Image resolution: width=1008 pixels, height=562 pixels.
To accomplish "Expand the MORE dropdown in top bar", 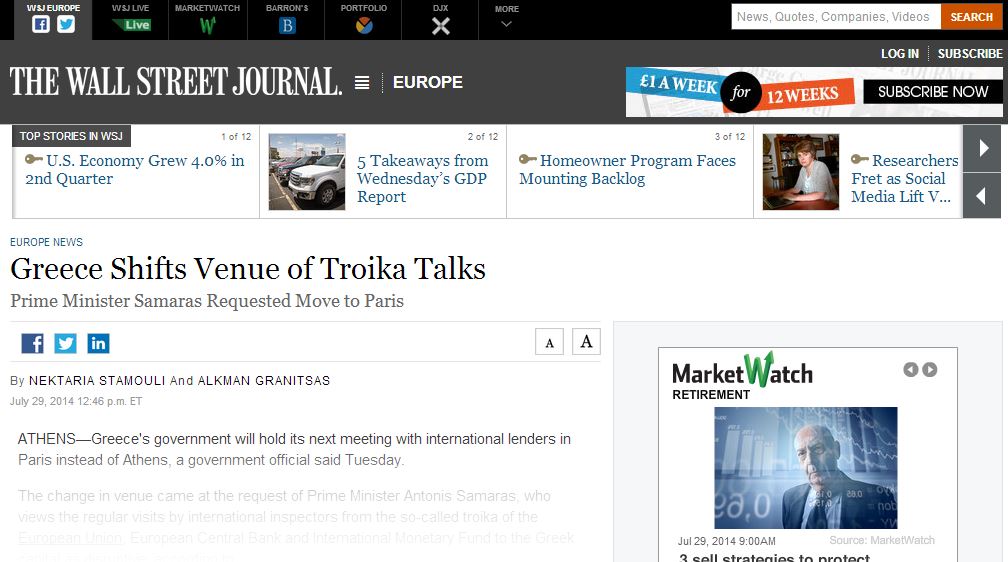I will (507, 18).
